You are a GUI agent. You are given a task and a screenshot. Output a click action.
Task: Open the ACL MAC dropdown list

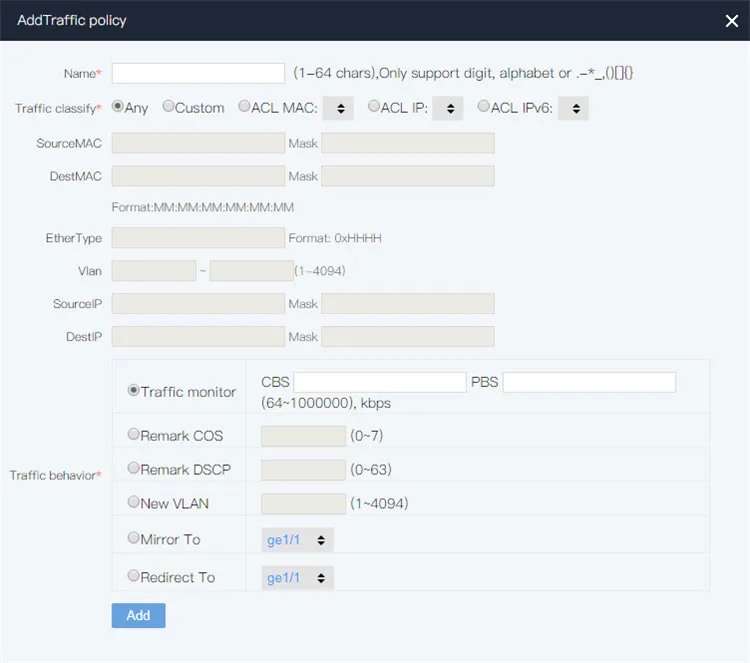pos(339,108)
